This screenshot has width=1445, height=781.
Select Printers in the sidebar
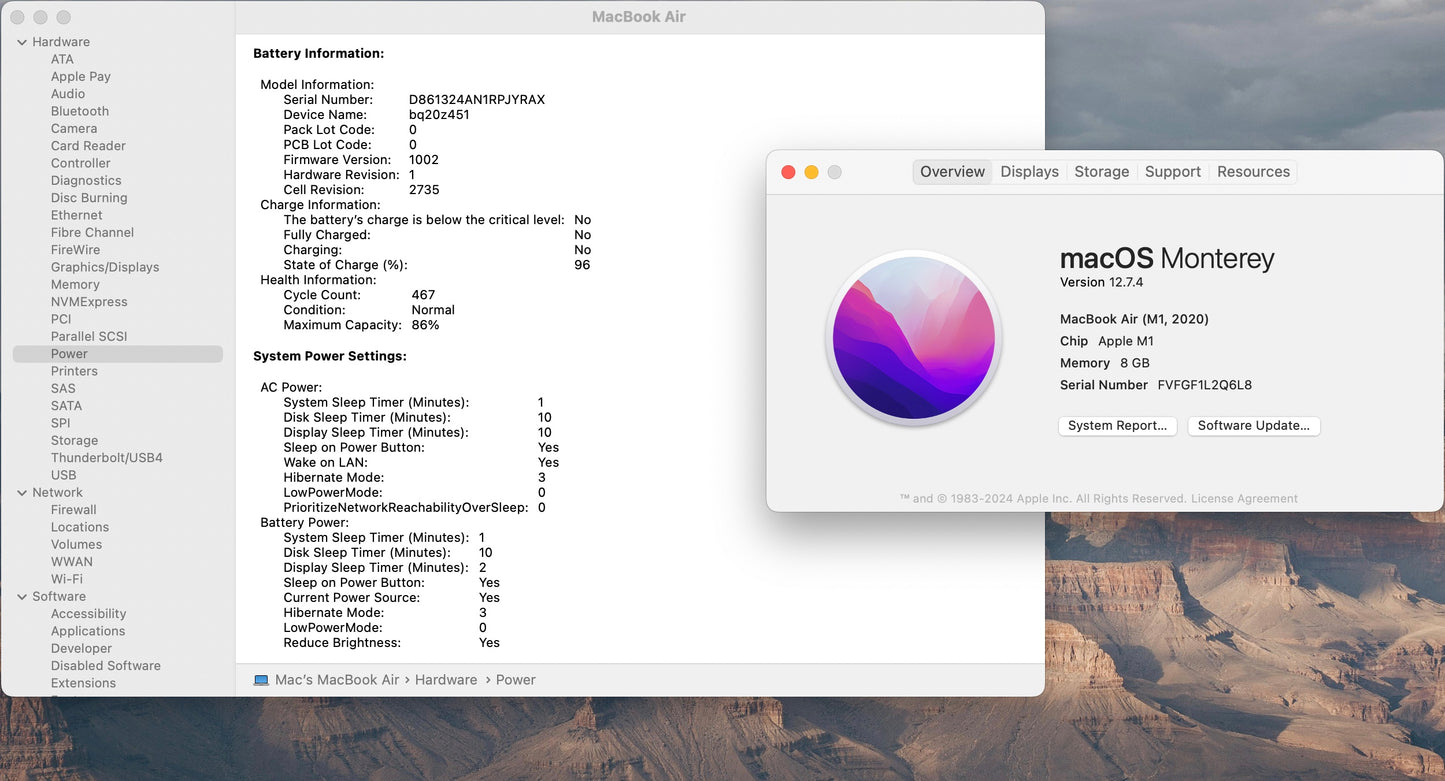point(74,371)
